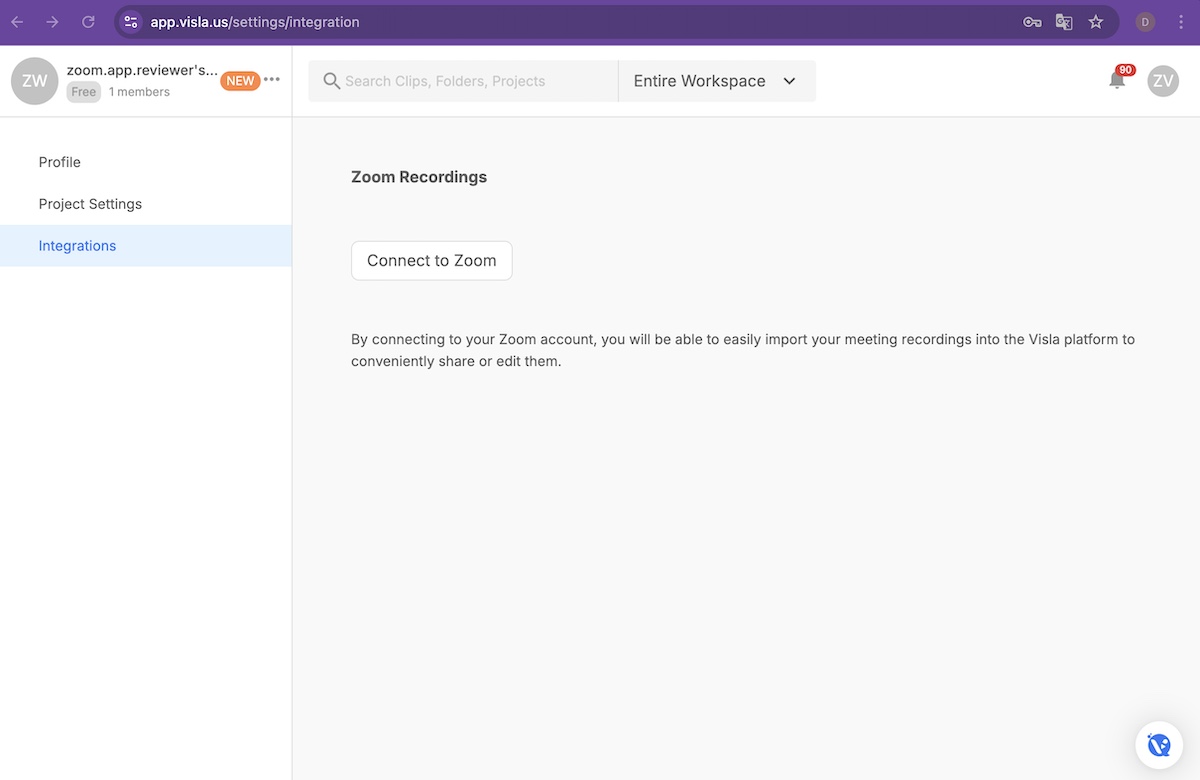The height and width of the screenshot is (780, 1200).
Task: Open the Visla assistant chat icon
Action: pyautogui.click(x=1160, y=744)
